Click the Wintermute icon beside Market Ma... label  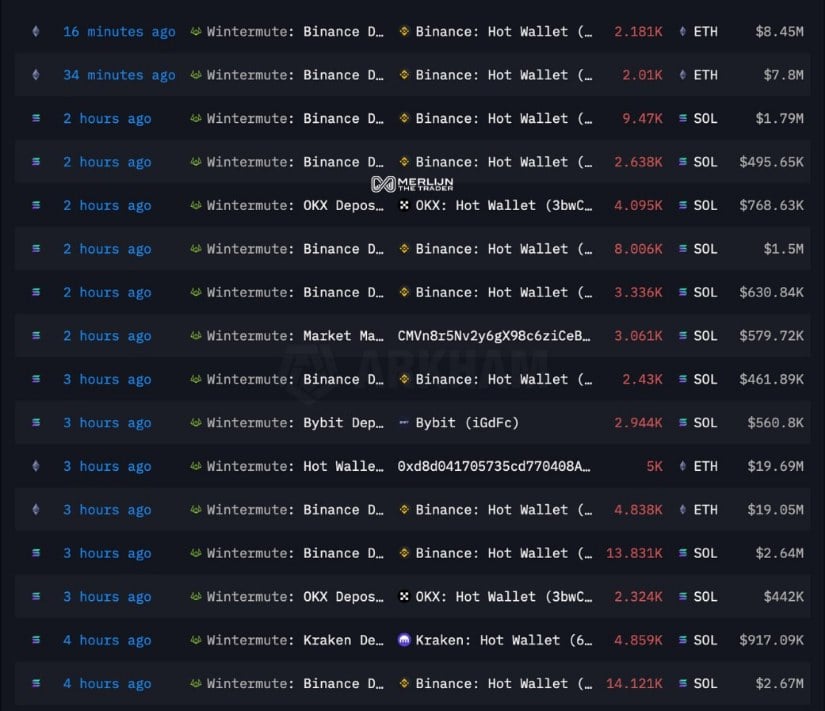pyautogui.click(x=196, y=336)
